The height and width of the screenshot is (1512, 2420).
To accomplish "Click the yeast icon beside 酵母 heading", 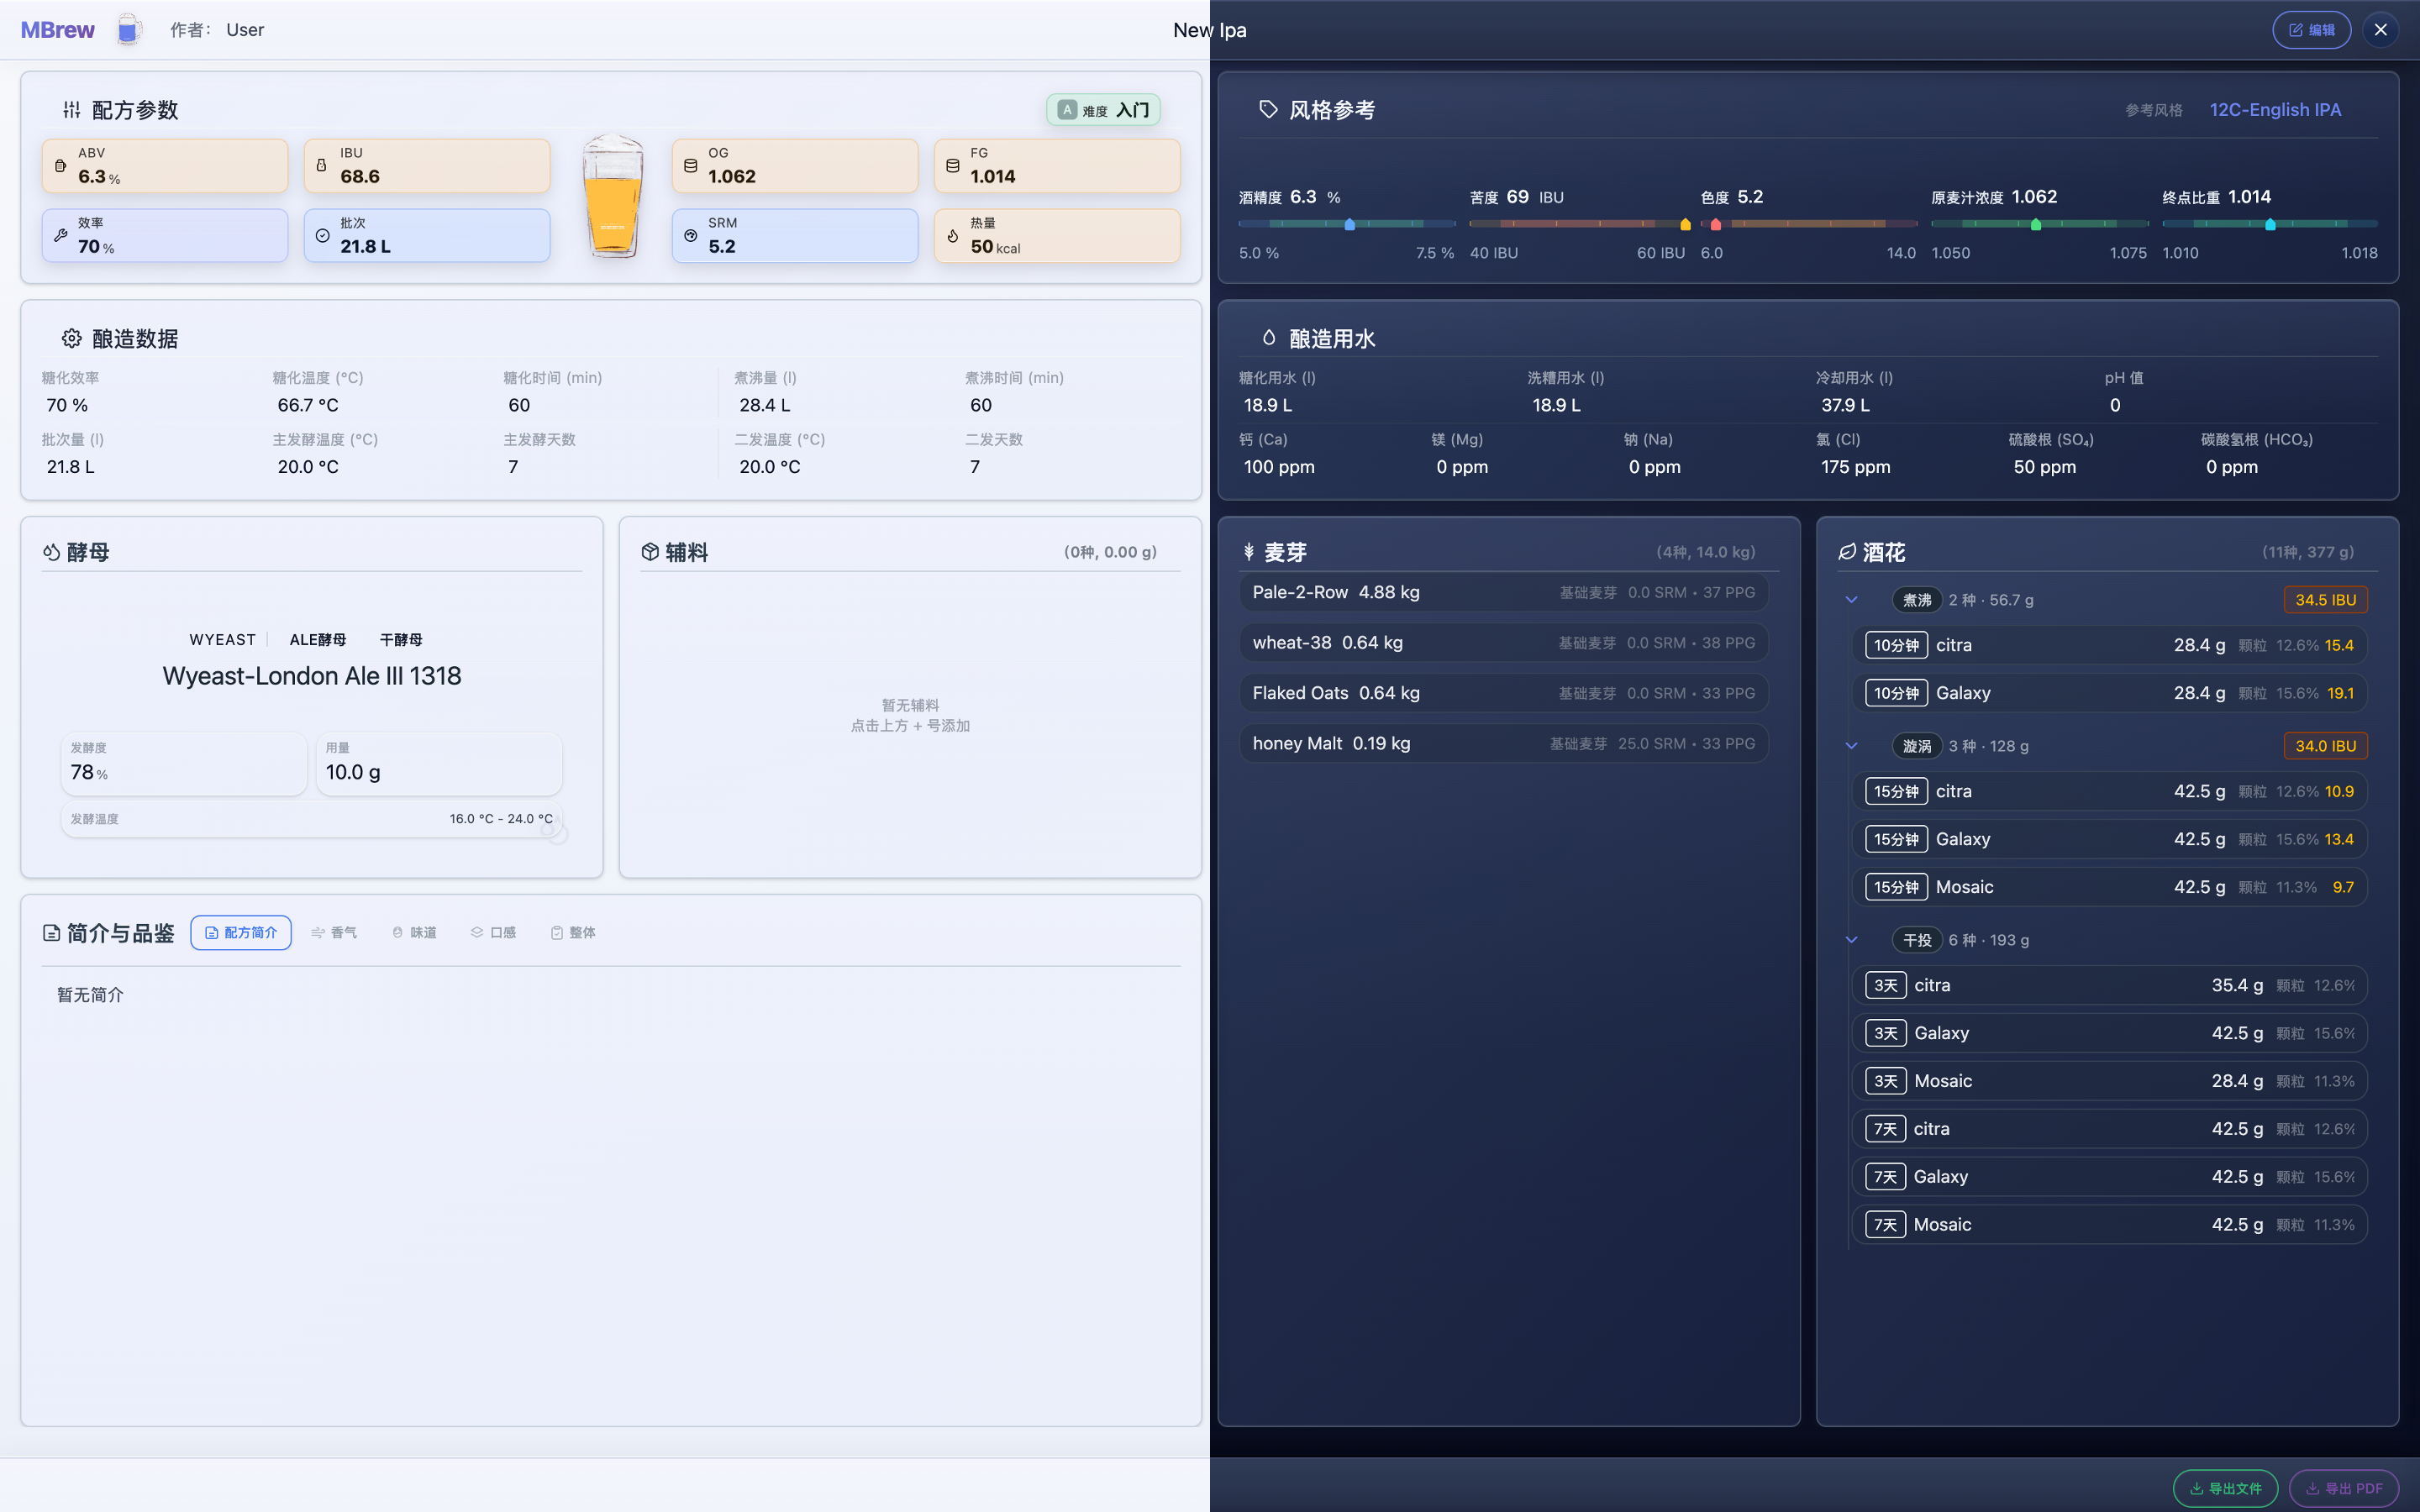I will (52, 552).
